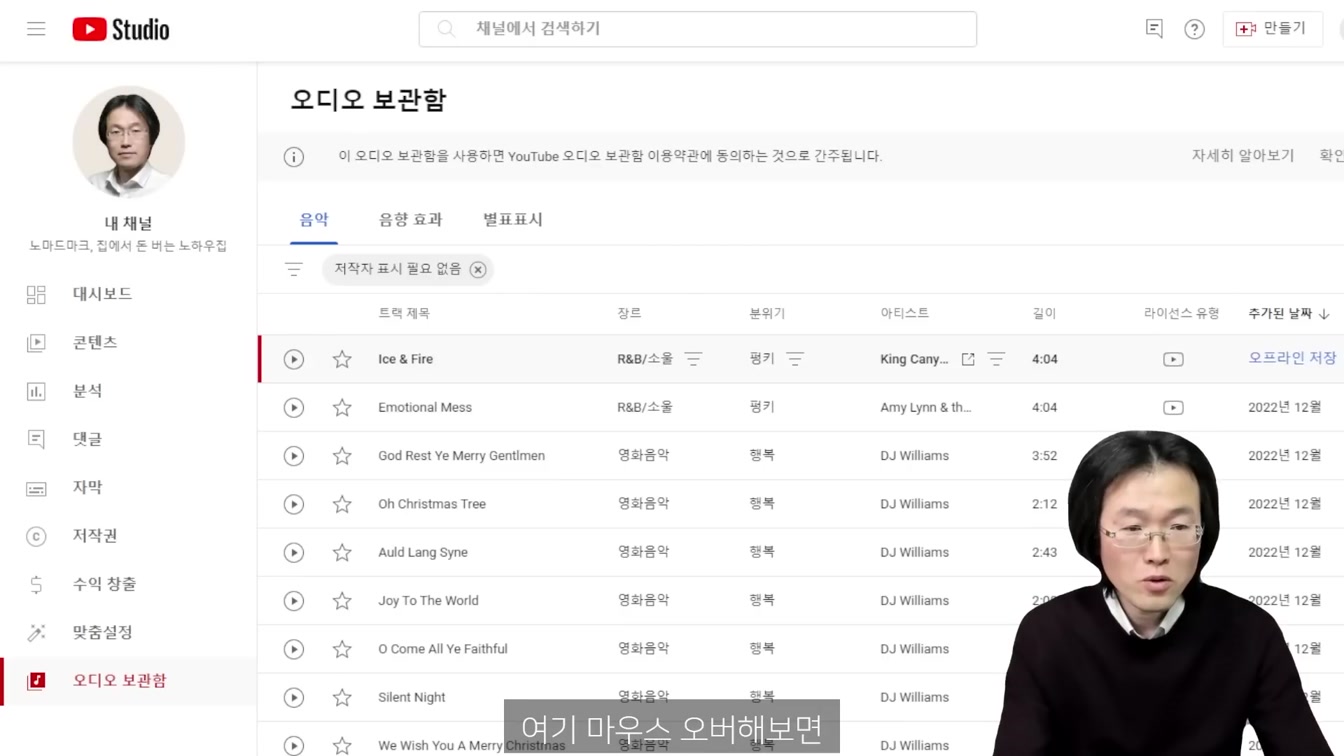Click track title Emotional Mess
1344x756 pixels.
(x=425, y=407)
